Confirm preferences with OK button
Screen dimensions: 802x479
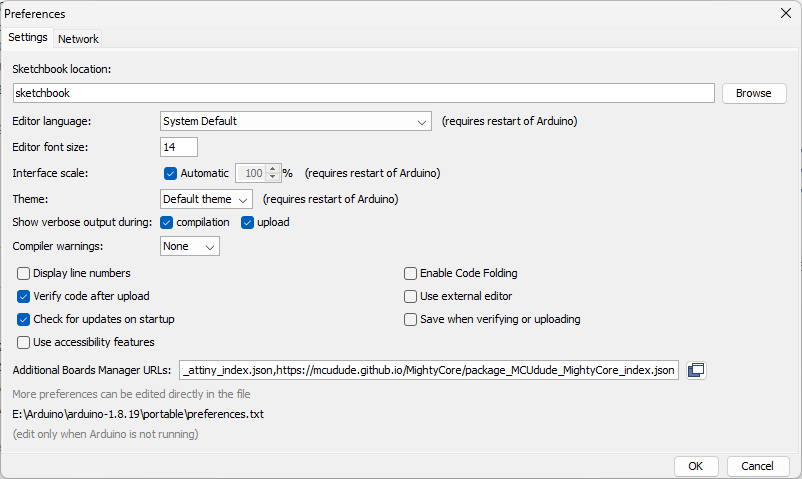click(x=696, y=466)
